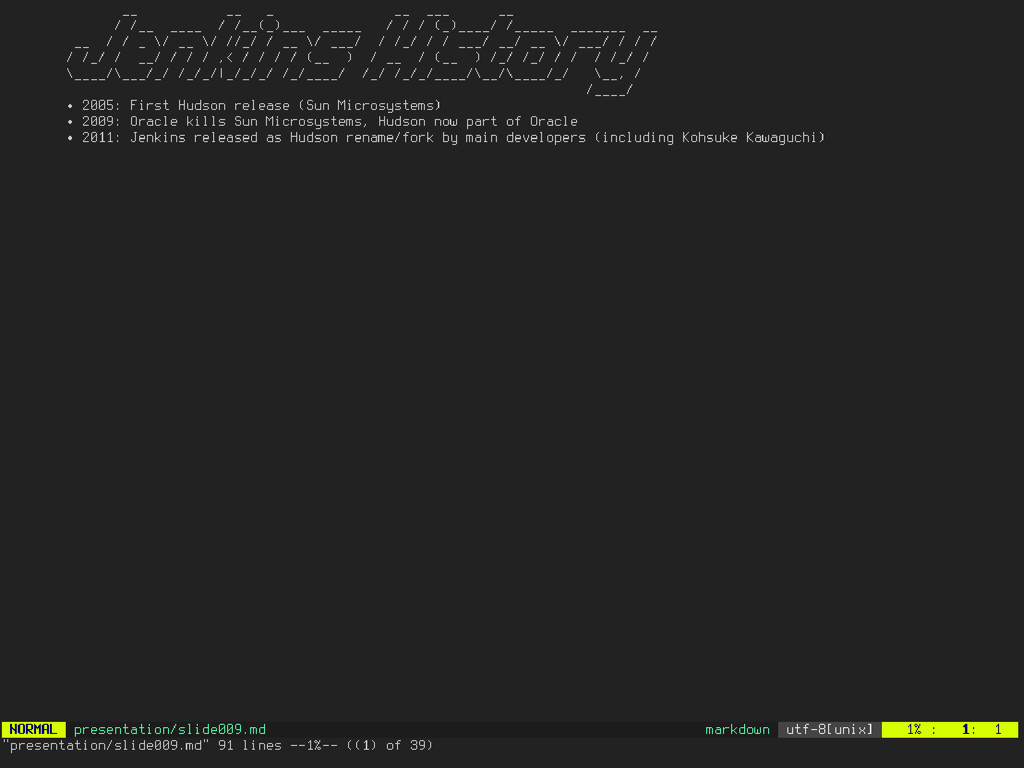This screenshot has width=1024, height=768.
Task: Click the "((1) of 39)" file counter
Action: pyautogui.click(x=389, y=745)
